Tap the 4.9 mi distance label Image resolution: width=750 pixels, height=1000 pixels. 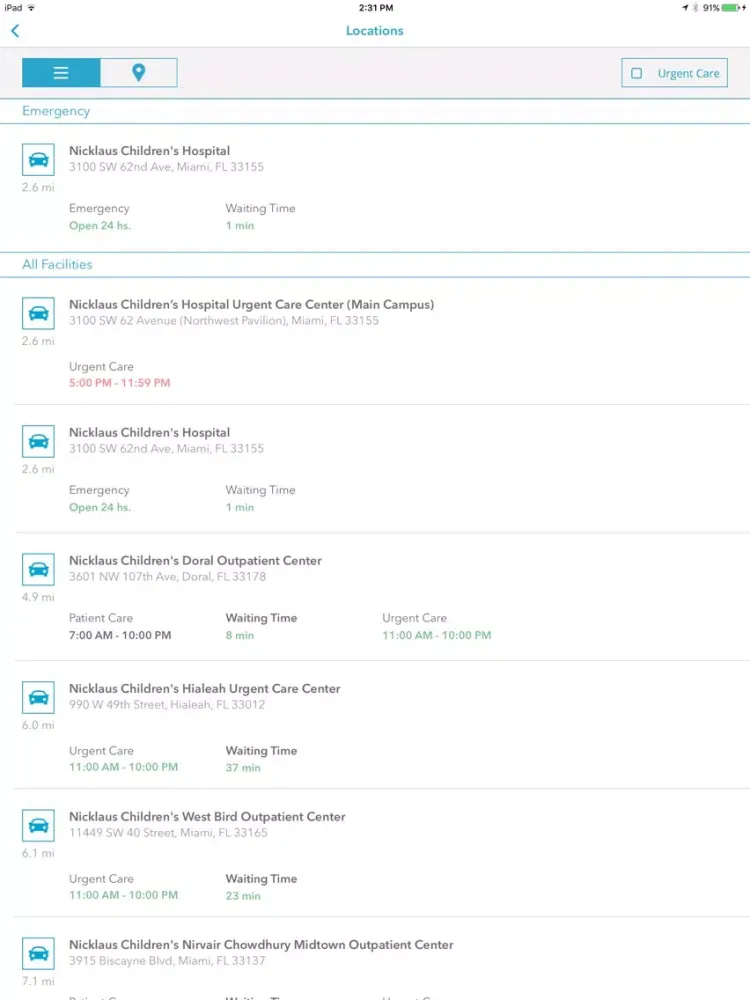38,598
